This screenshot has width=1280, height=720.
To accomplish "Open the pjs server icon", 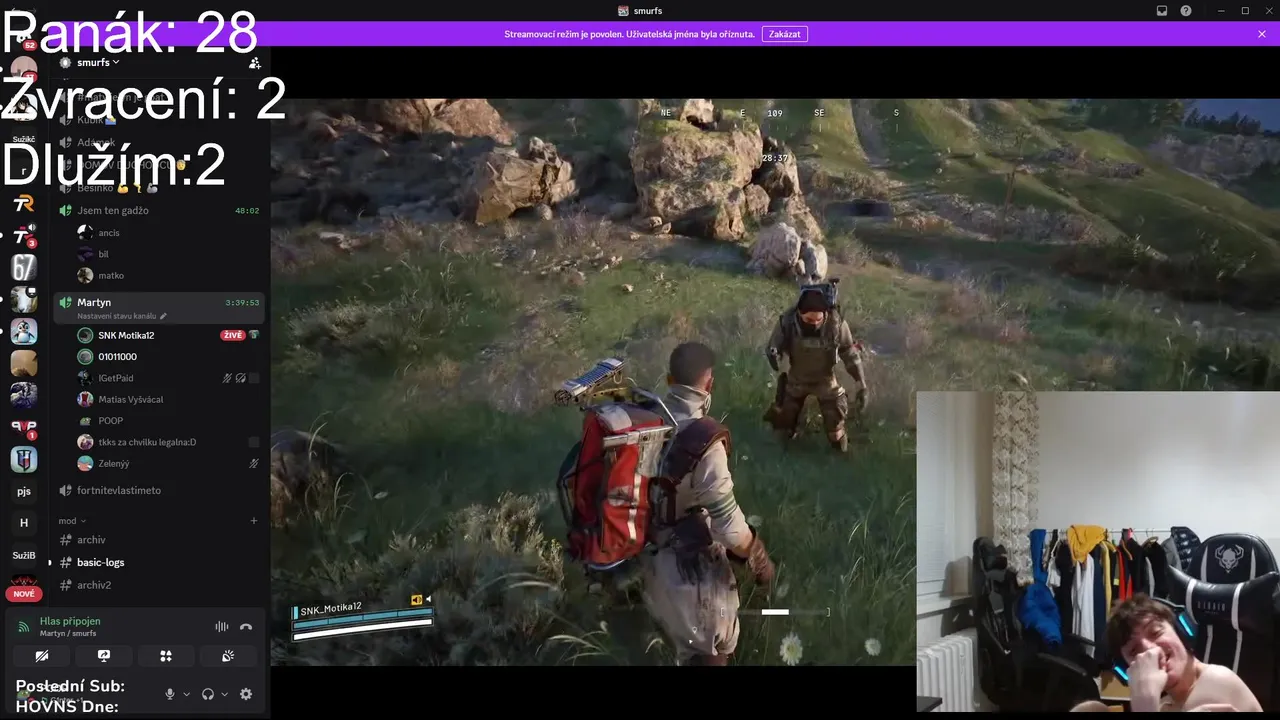I will pos(24,491).
